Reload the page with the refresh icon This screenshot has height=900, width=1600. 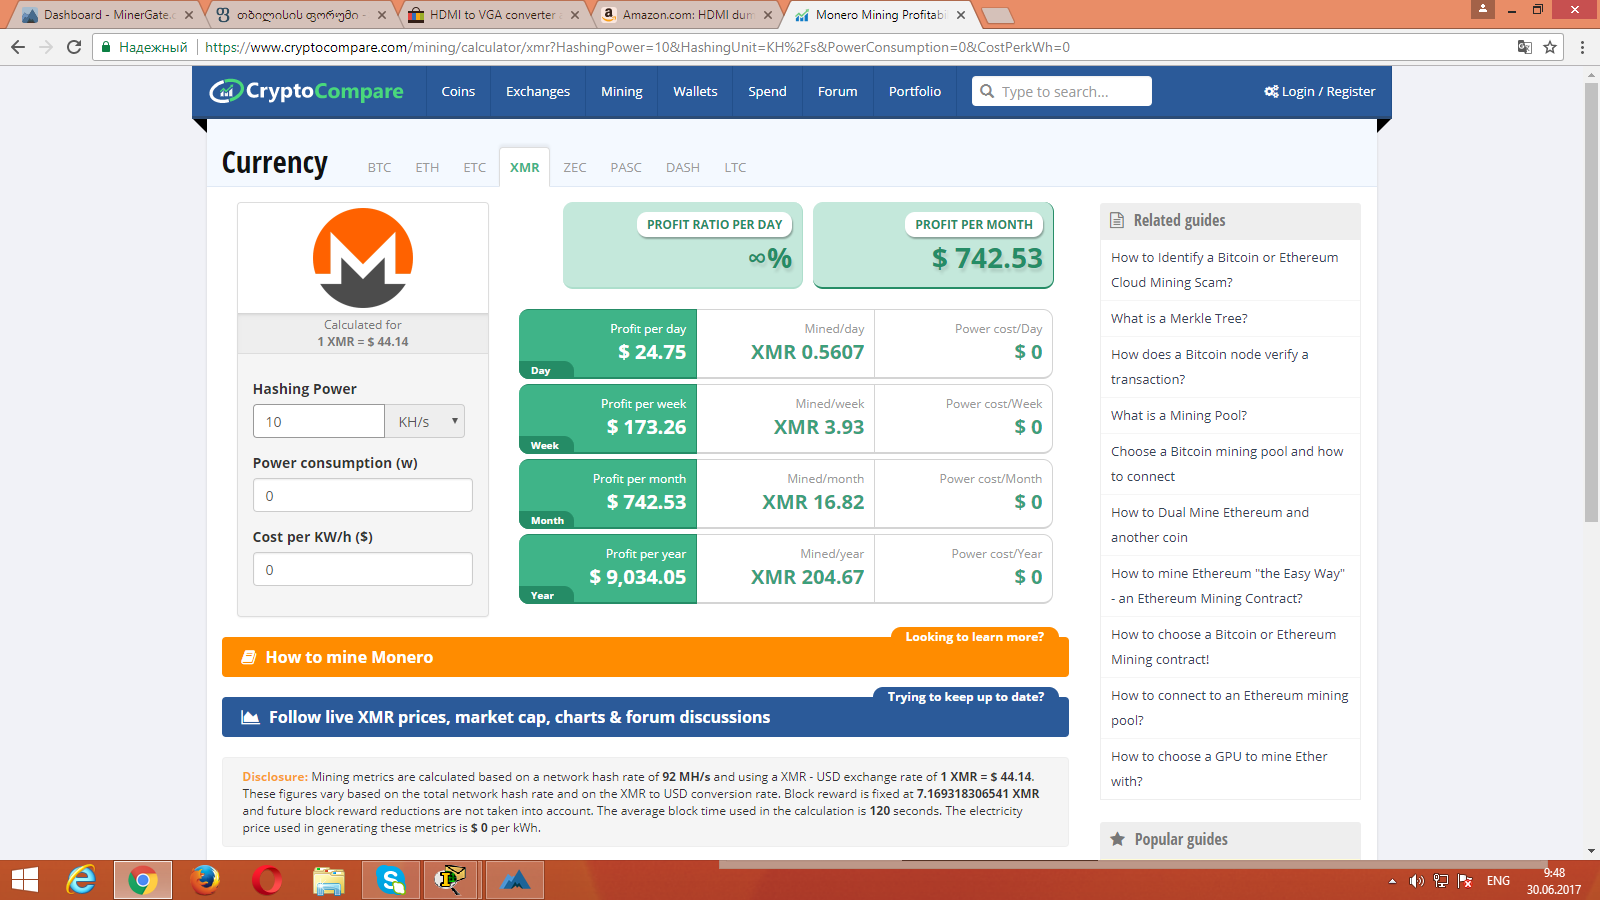click(x=74, y=47)
